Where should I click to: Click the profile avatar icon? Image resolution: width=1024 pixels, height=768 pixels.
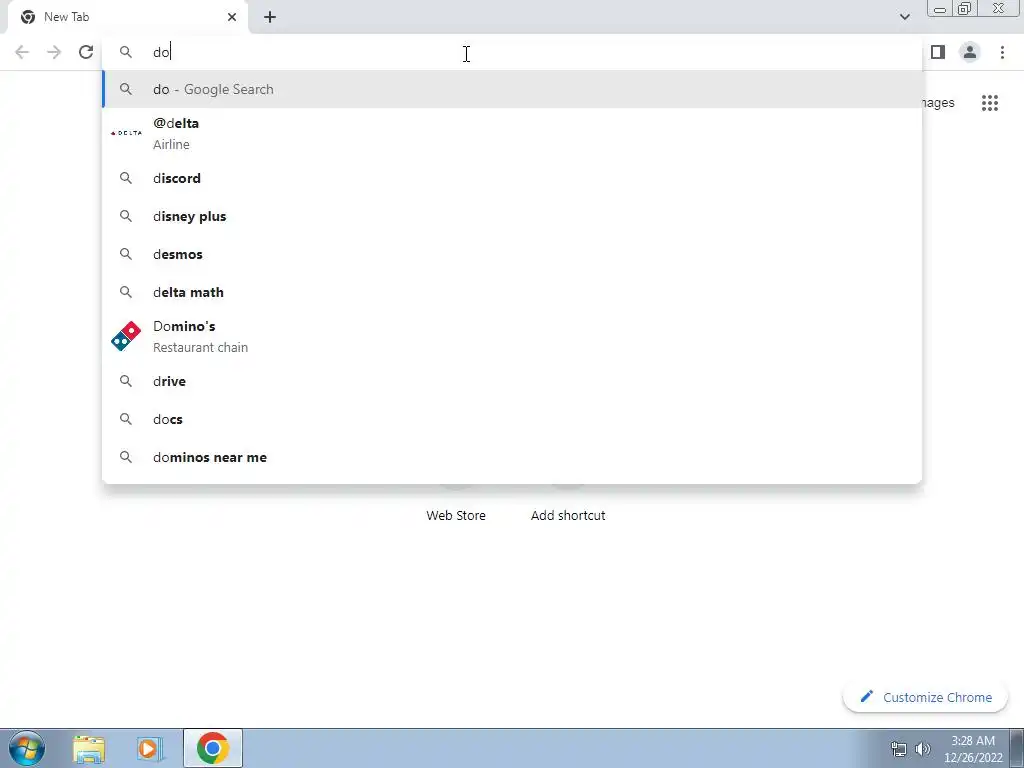point(970,52)
